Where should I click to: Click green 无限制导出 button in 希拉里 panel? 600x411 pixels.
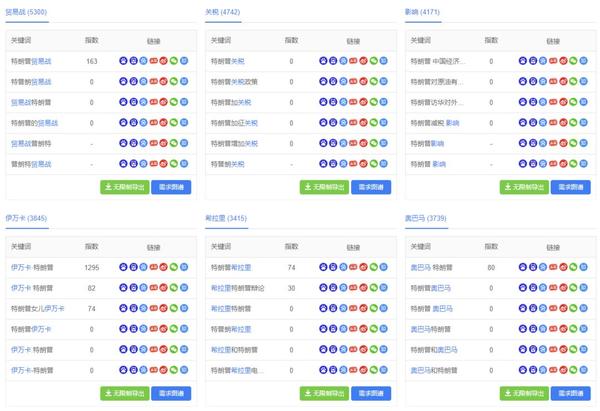[x=324, y=393]
